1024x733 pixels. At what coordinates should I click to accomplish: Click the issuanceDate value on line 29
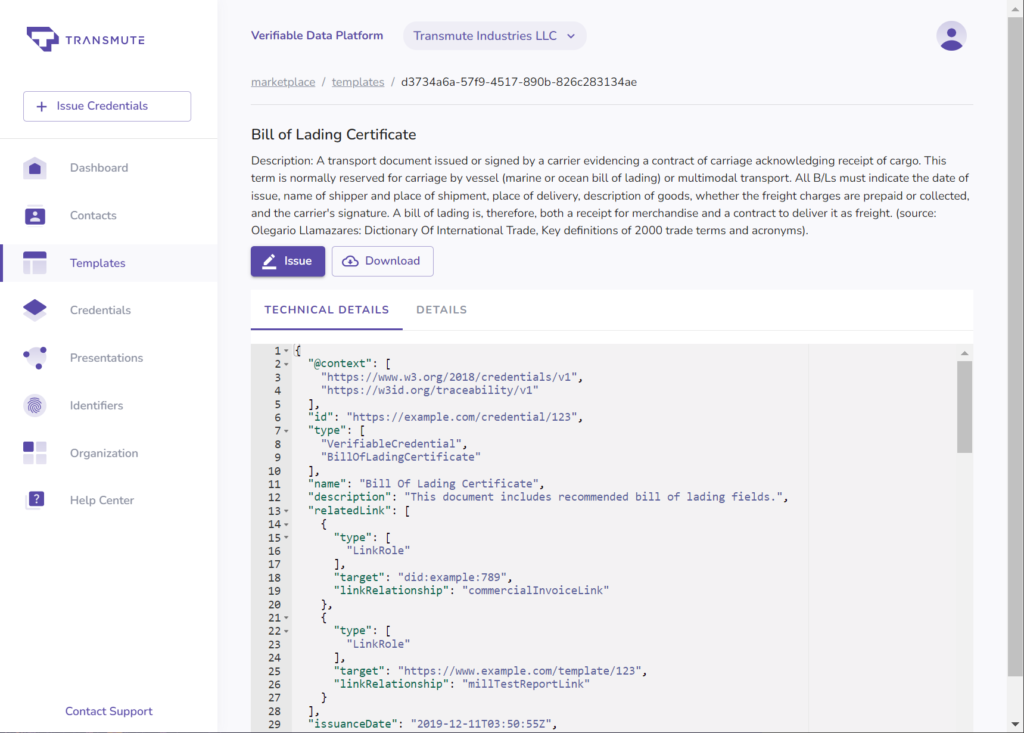point(481,724)
